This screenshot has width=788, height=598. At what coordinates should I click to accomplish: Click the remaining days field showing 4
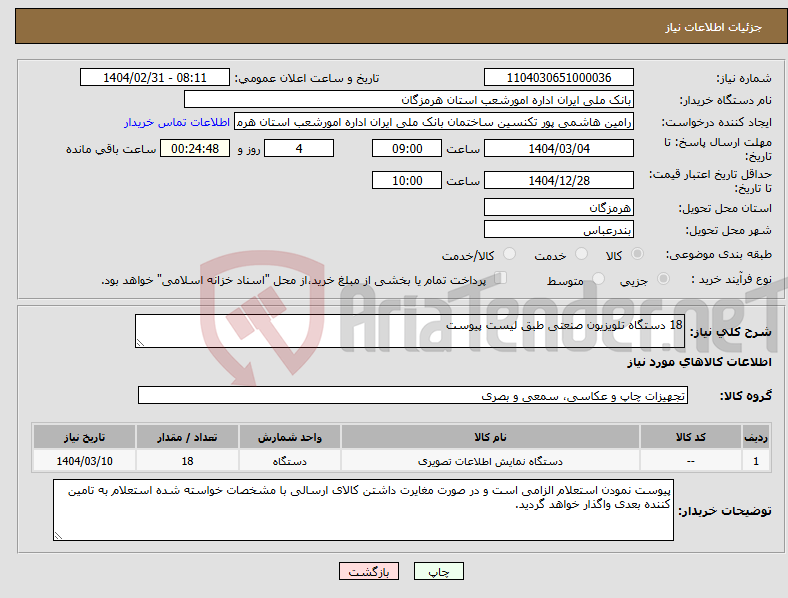click(299, 149)
